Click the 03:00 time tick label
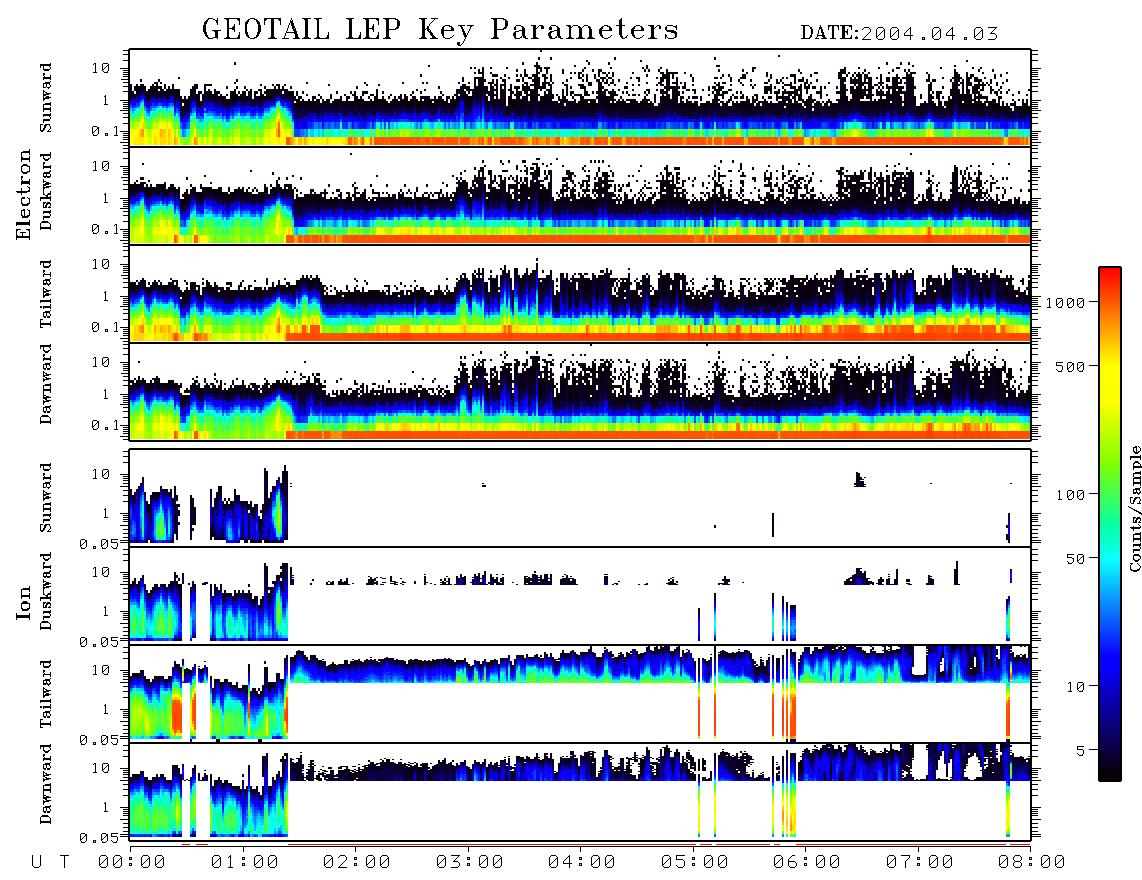Viewport: 1142px width, 880px height. [x=470, y=862]
